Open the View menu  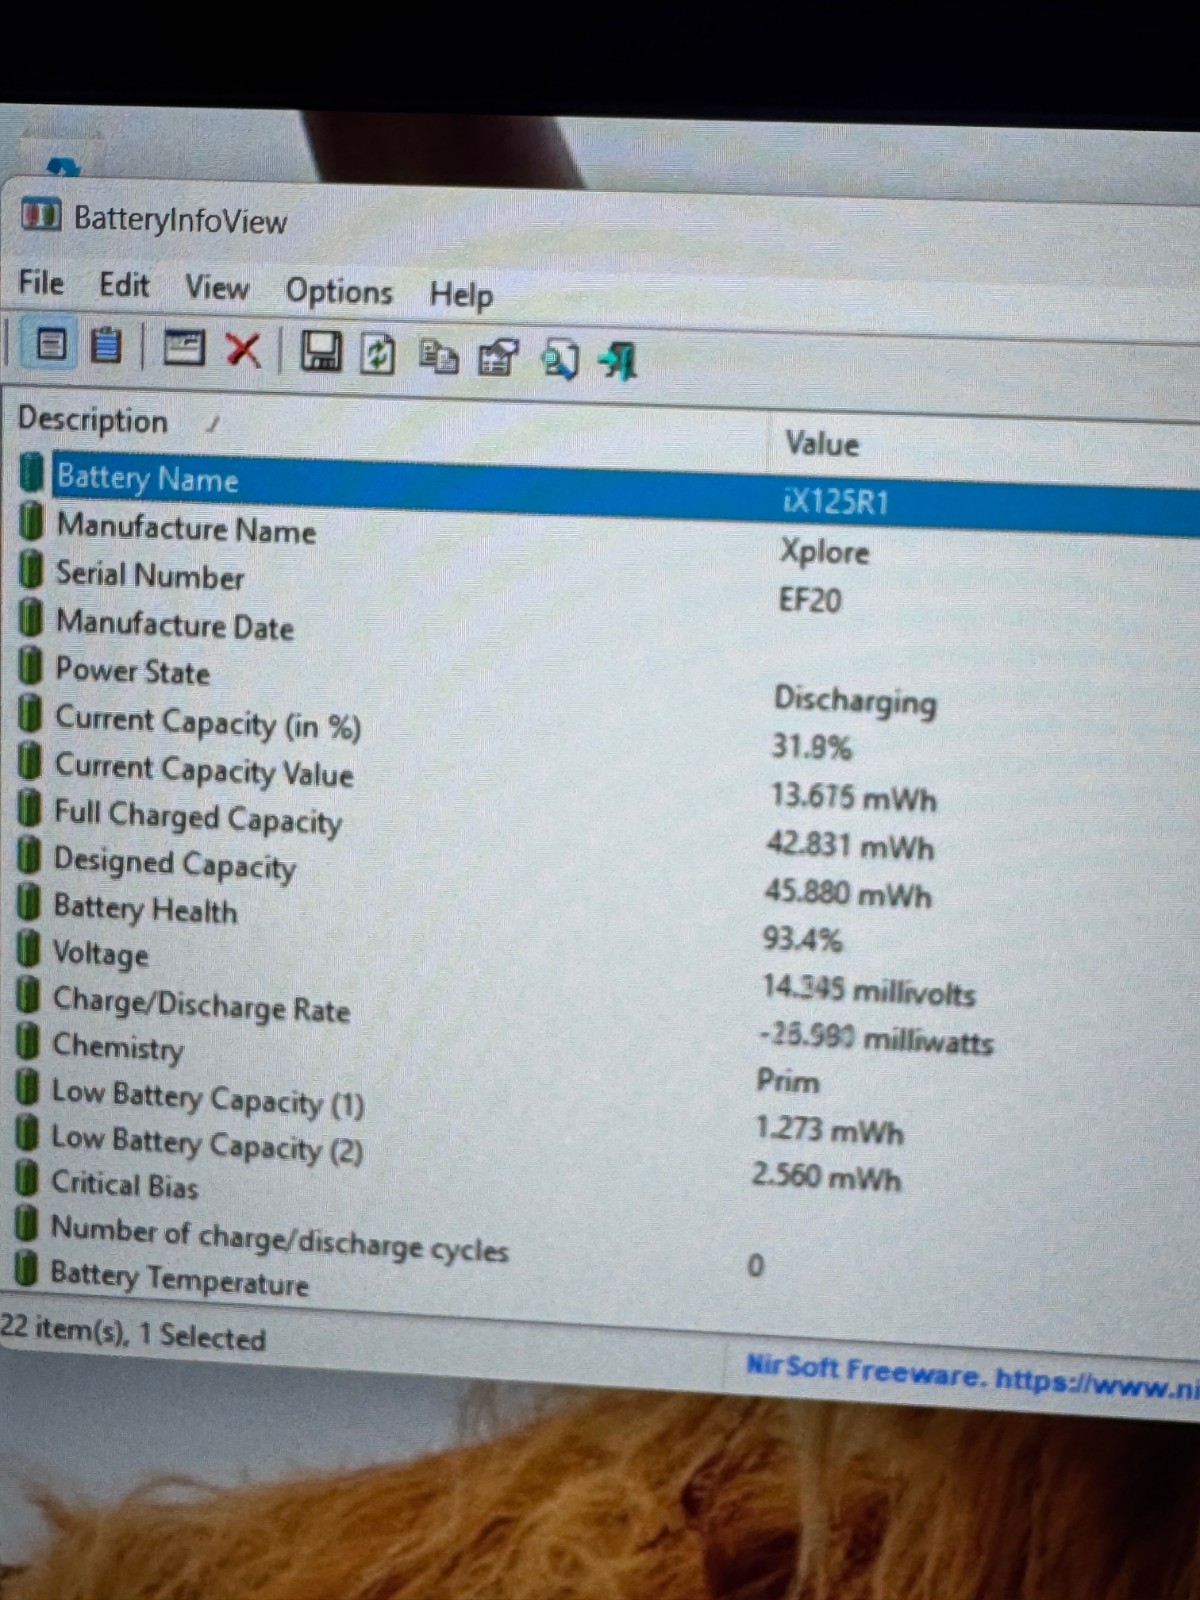(216, 289)
